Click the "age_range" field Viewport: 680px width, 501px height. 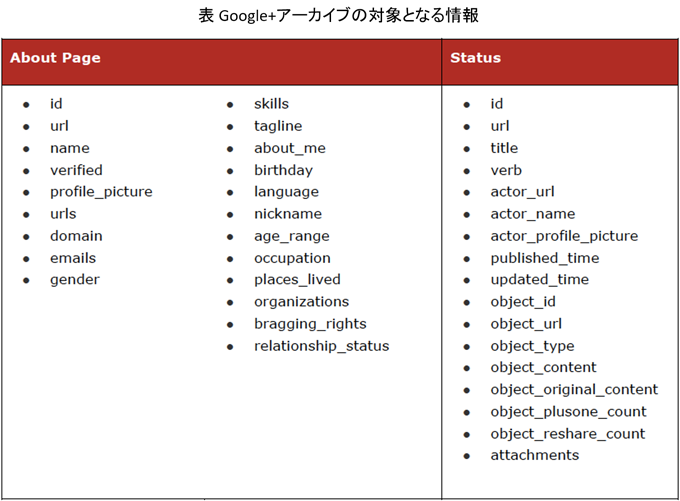[292, 236]
